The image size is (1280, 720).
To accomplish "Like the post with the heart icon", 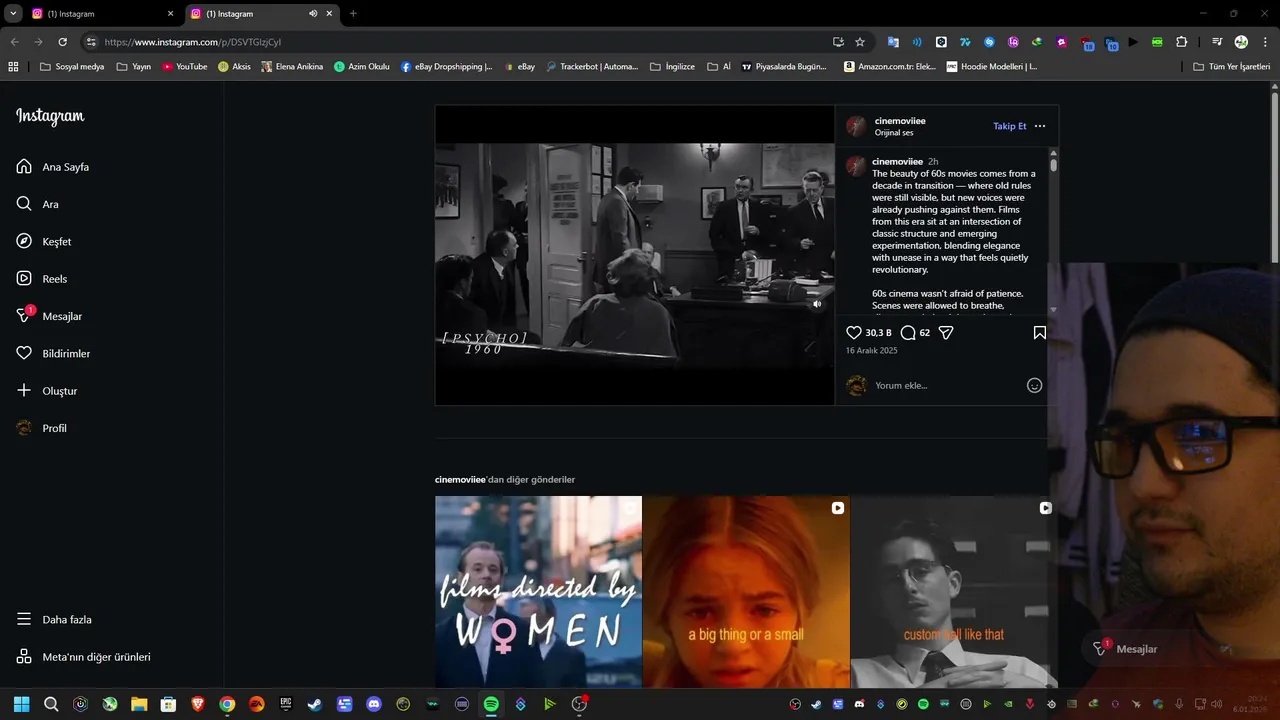I will (854, 333).
